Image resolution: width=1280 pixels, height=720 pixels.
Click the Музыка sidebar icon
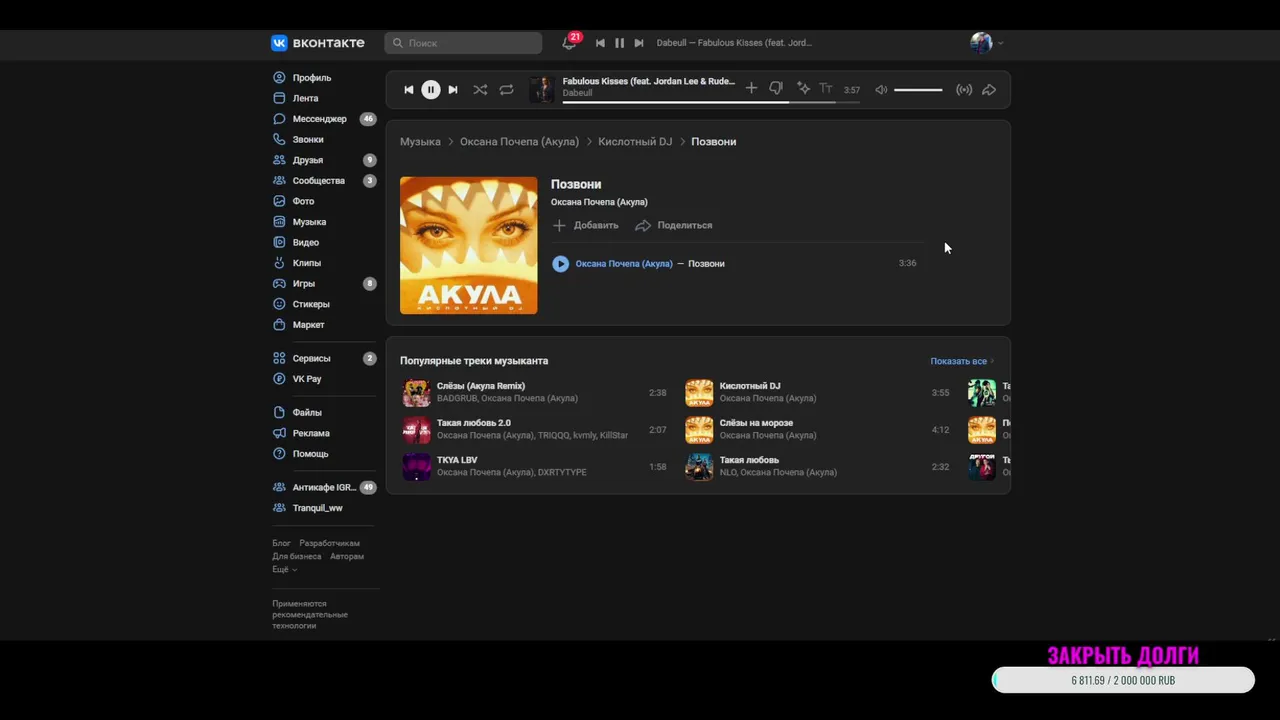click(x=280, y=222)
